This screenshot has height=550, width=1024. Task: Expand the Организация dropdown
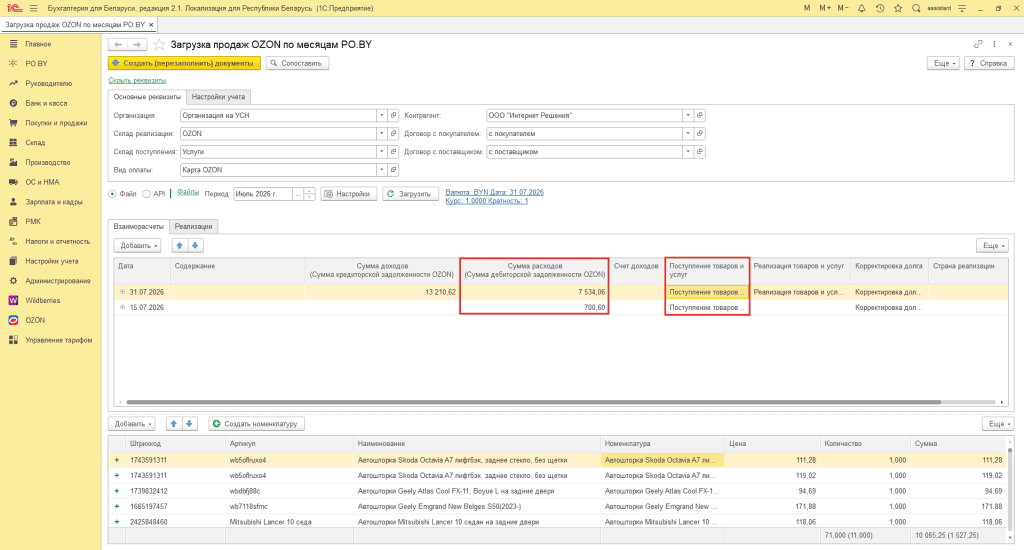pos(381,116)
